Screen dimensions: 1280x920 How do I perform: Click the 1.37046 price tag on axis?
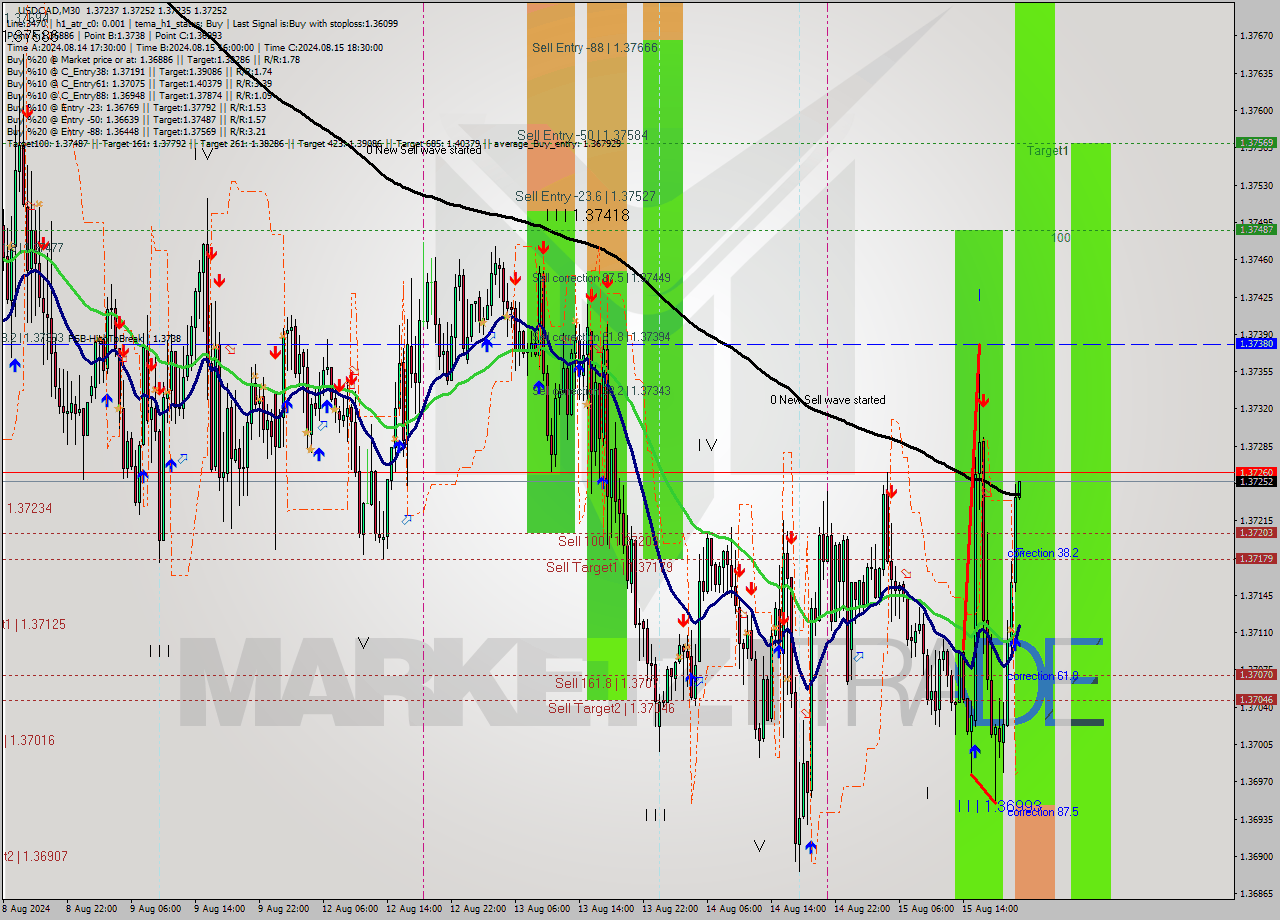point(1256,700)
